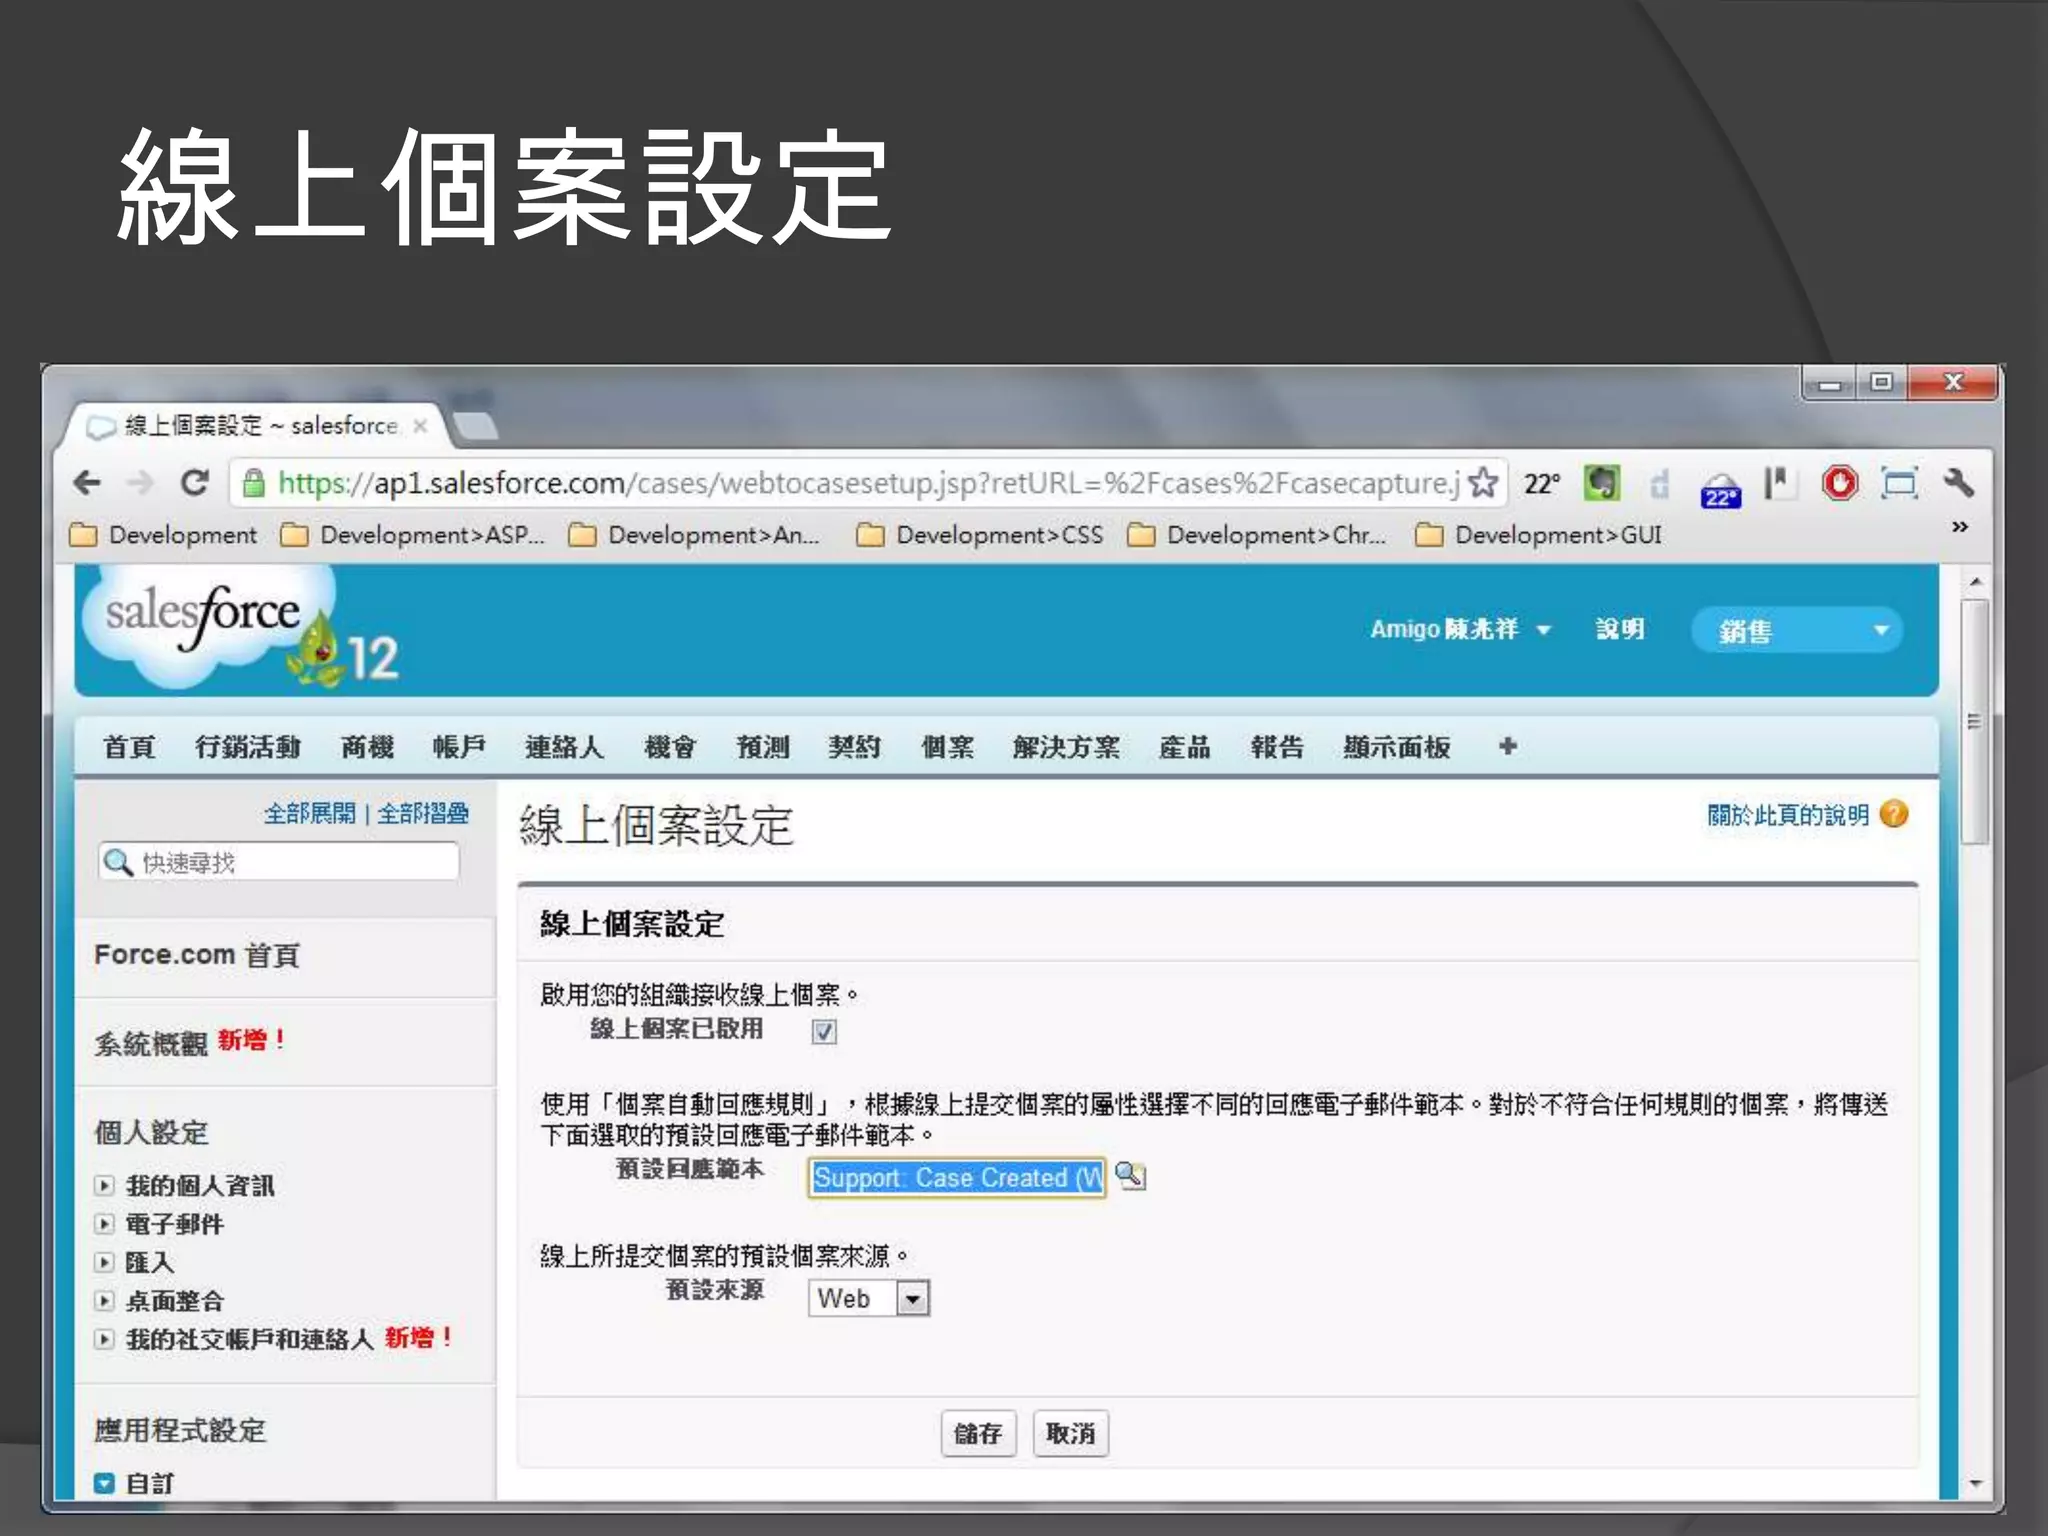
Task: Open the 行銷活動 tab
Action: pos(248,747)
